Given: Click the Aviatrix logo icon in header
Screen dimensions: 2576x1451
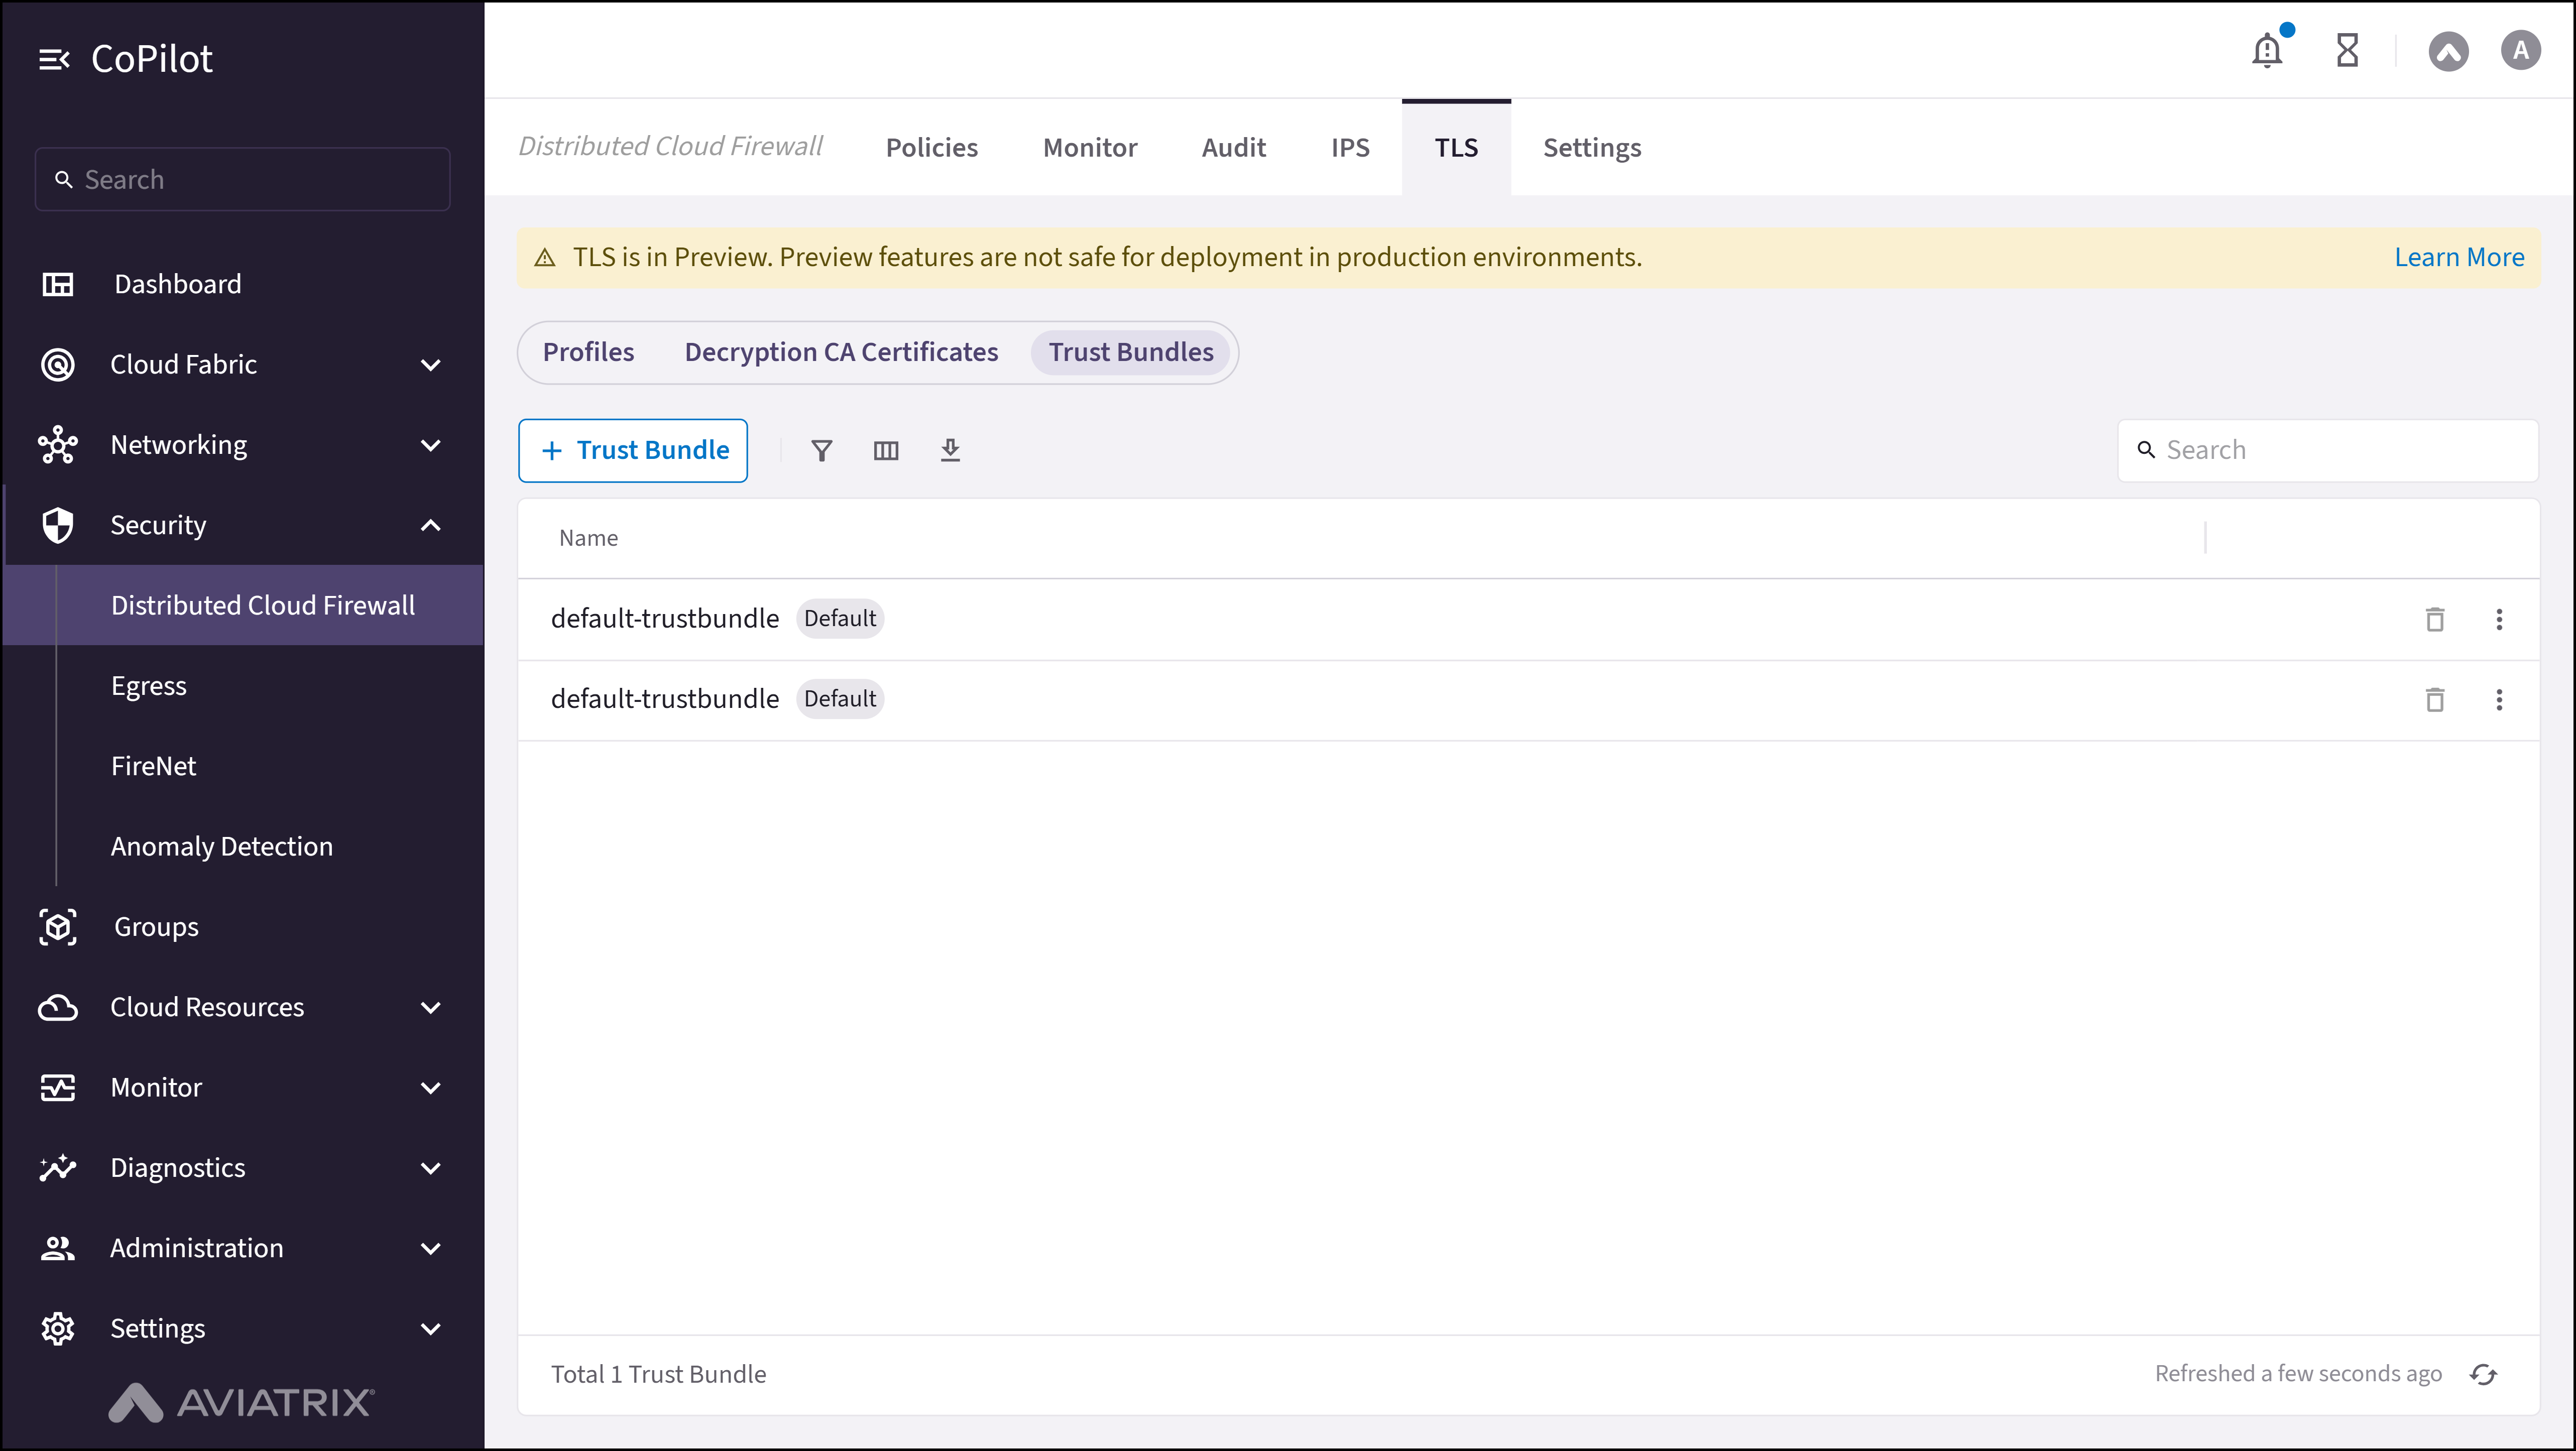Looking at the screenshot, I should [x=2448, y=51].
